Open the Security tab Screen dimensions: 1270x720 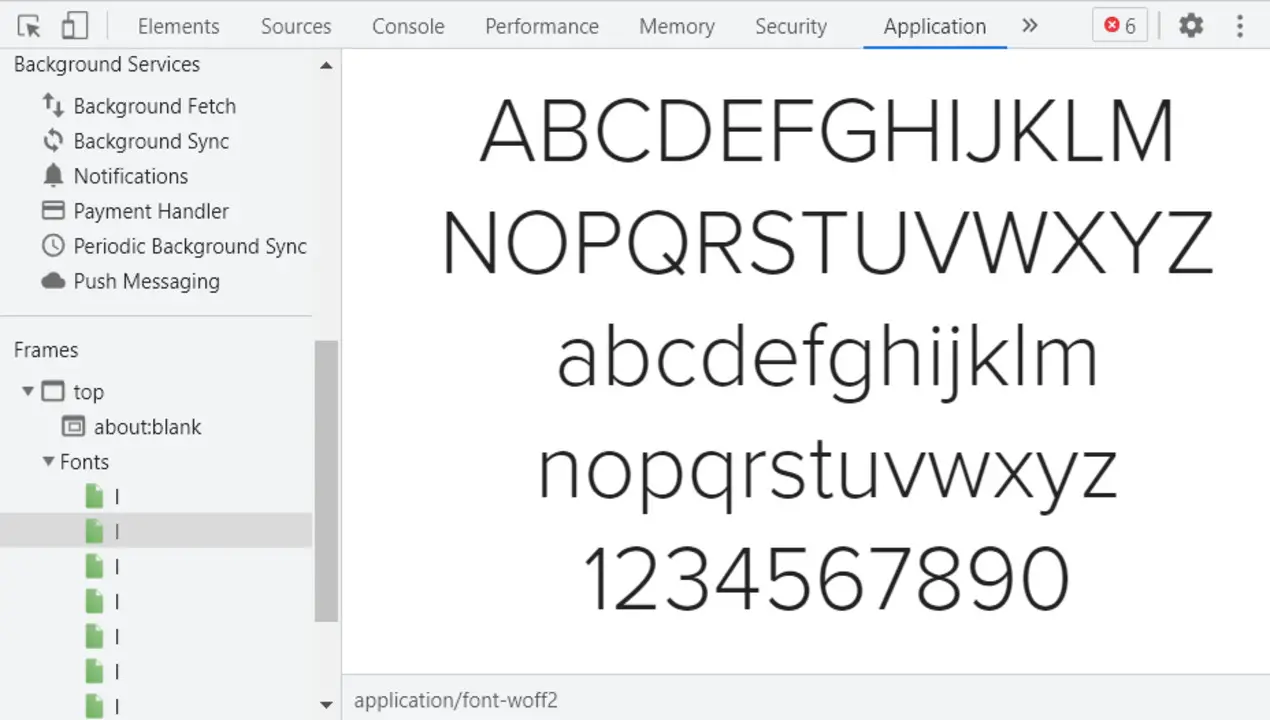click(791, 26)
